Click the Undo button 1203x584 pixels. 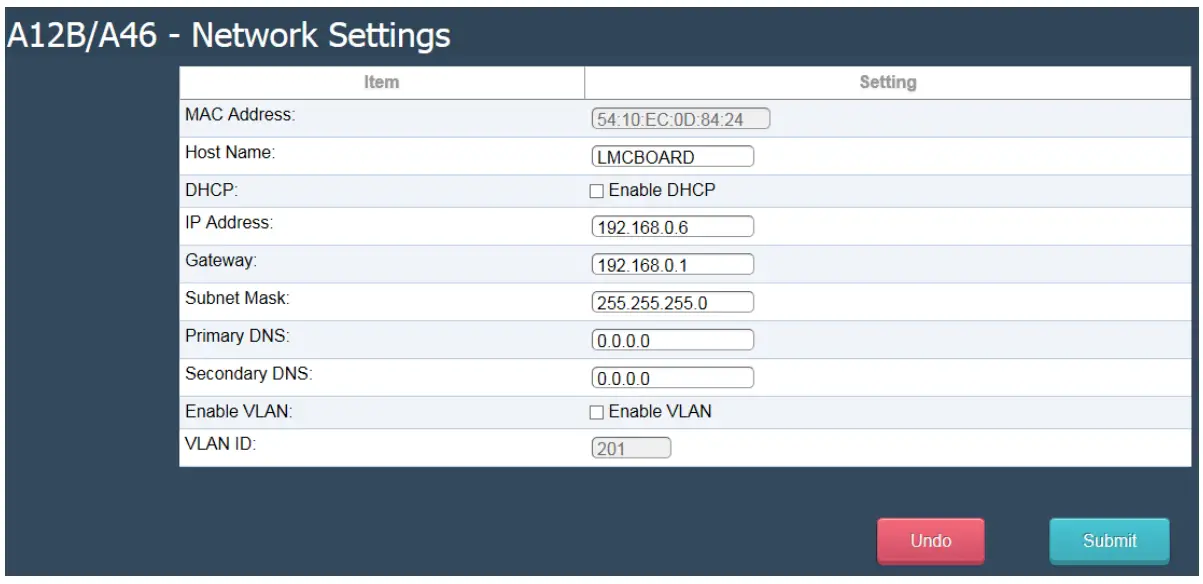[x=930, y=539]
